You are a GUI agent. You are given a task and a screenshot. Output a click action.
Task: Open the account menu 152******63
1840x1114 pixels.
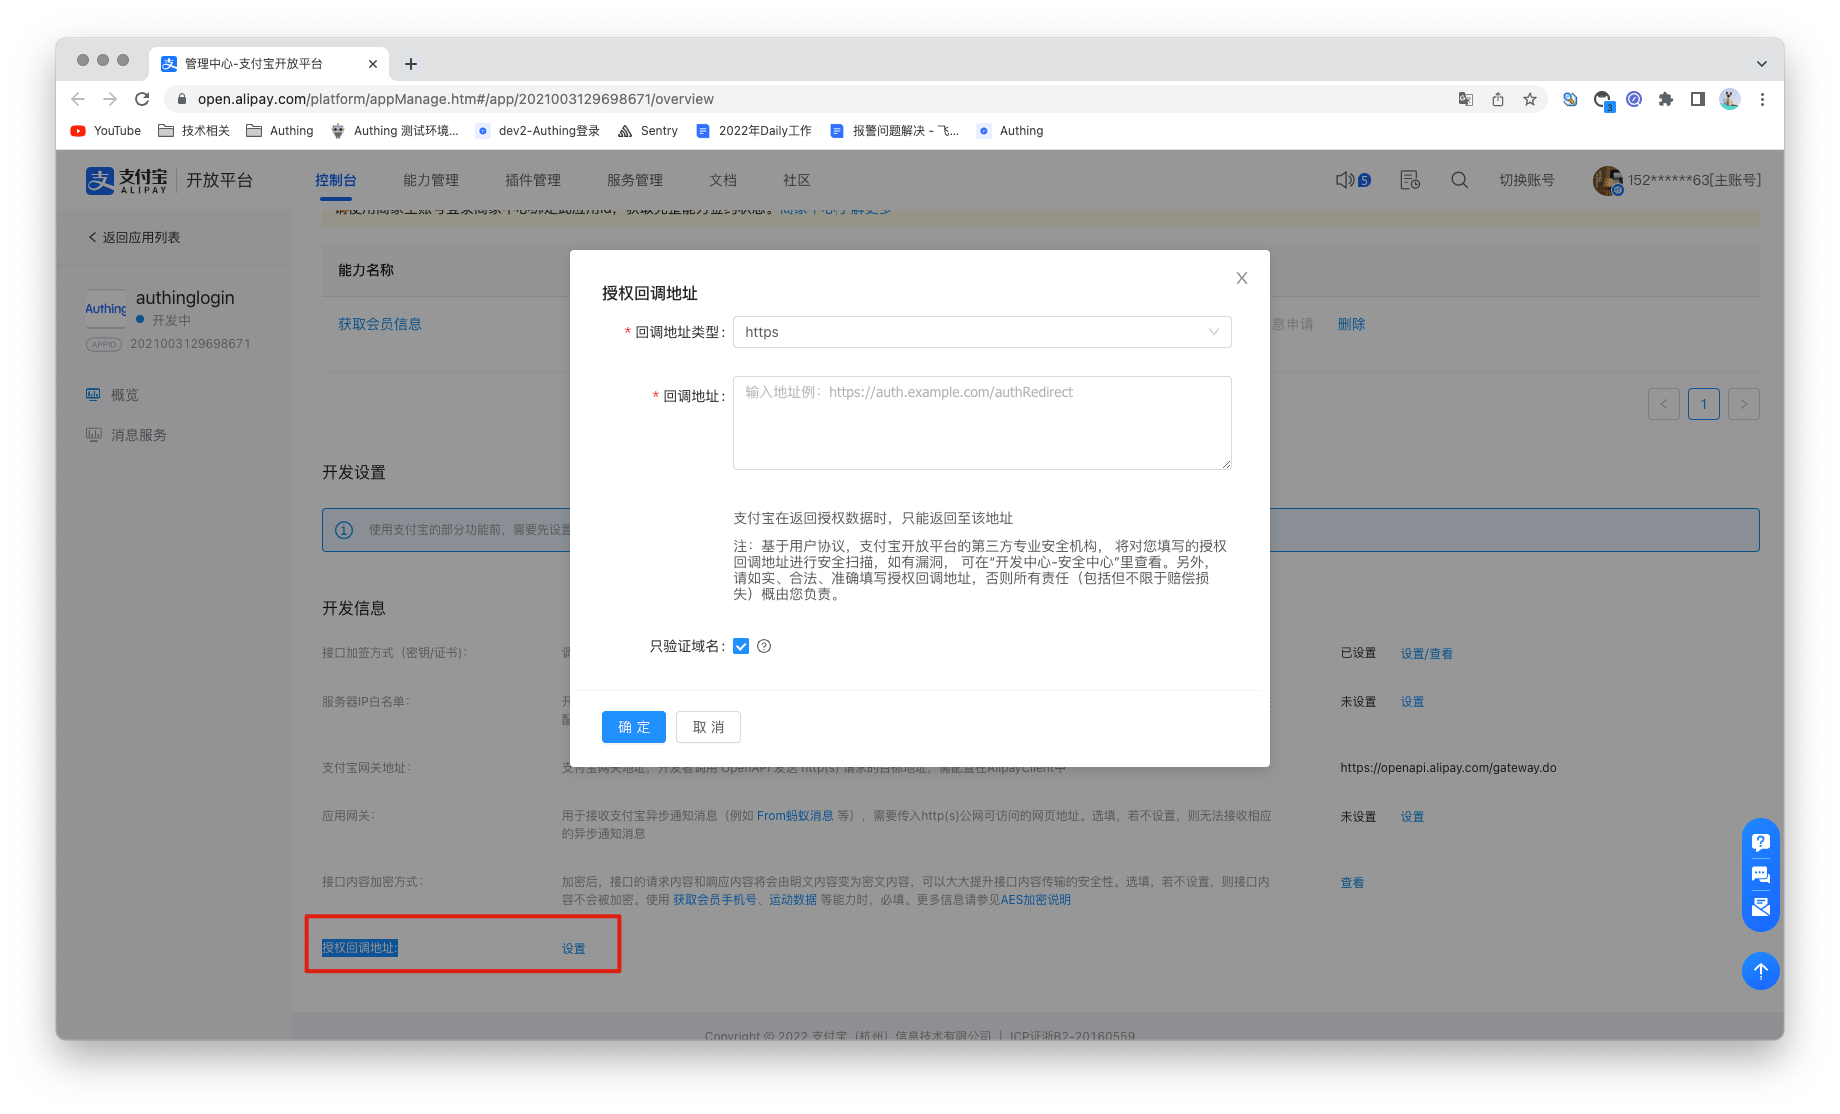tap(1677, 180)
